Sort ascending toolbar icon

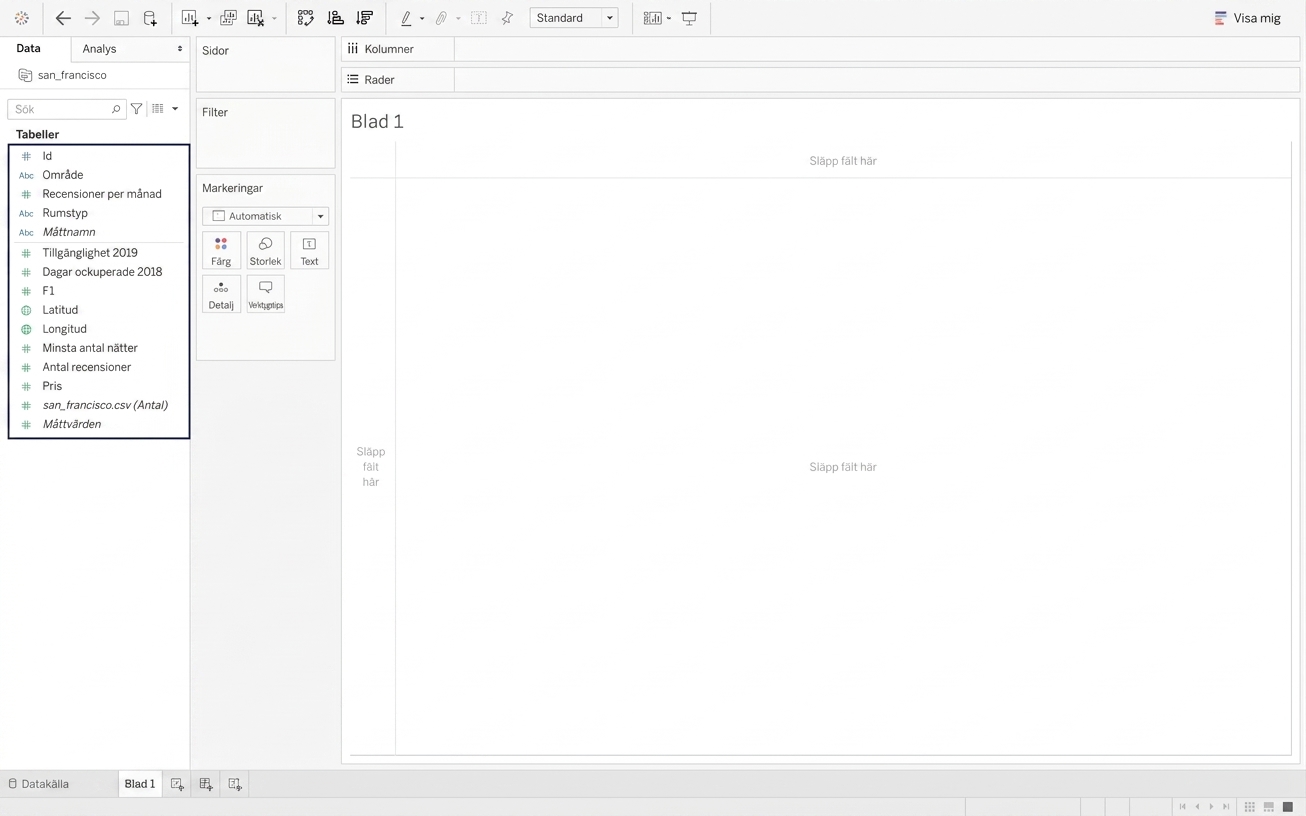[336, 18]
